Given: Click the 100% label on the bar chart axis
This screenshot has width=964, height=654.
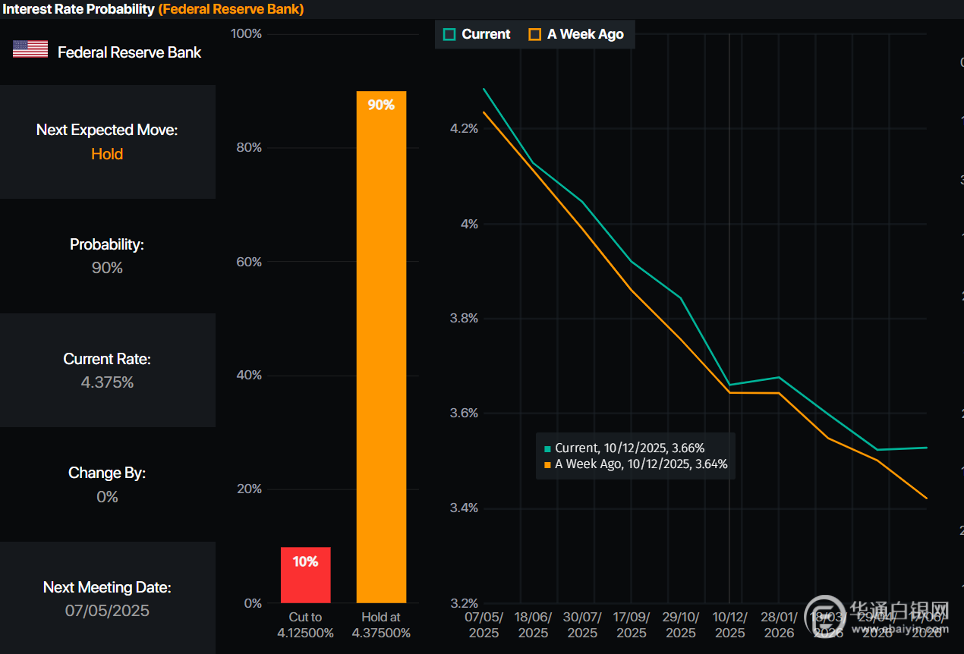Looking at the screenshot, I should (x=246, y=34).
